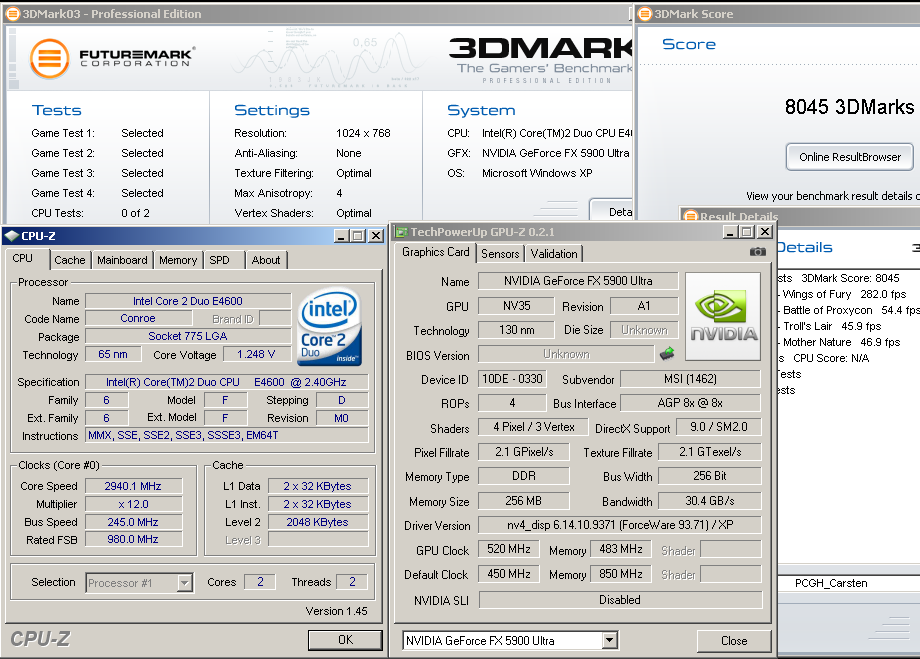Close the CPU-Z window
This screenshot has height=659, width=920.
(x=376, y=236)
